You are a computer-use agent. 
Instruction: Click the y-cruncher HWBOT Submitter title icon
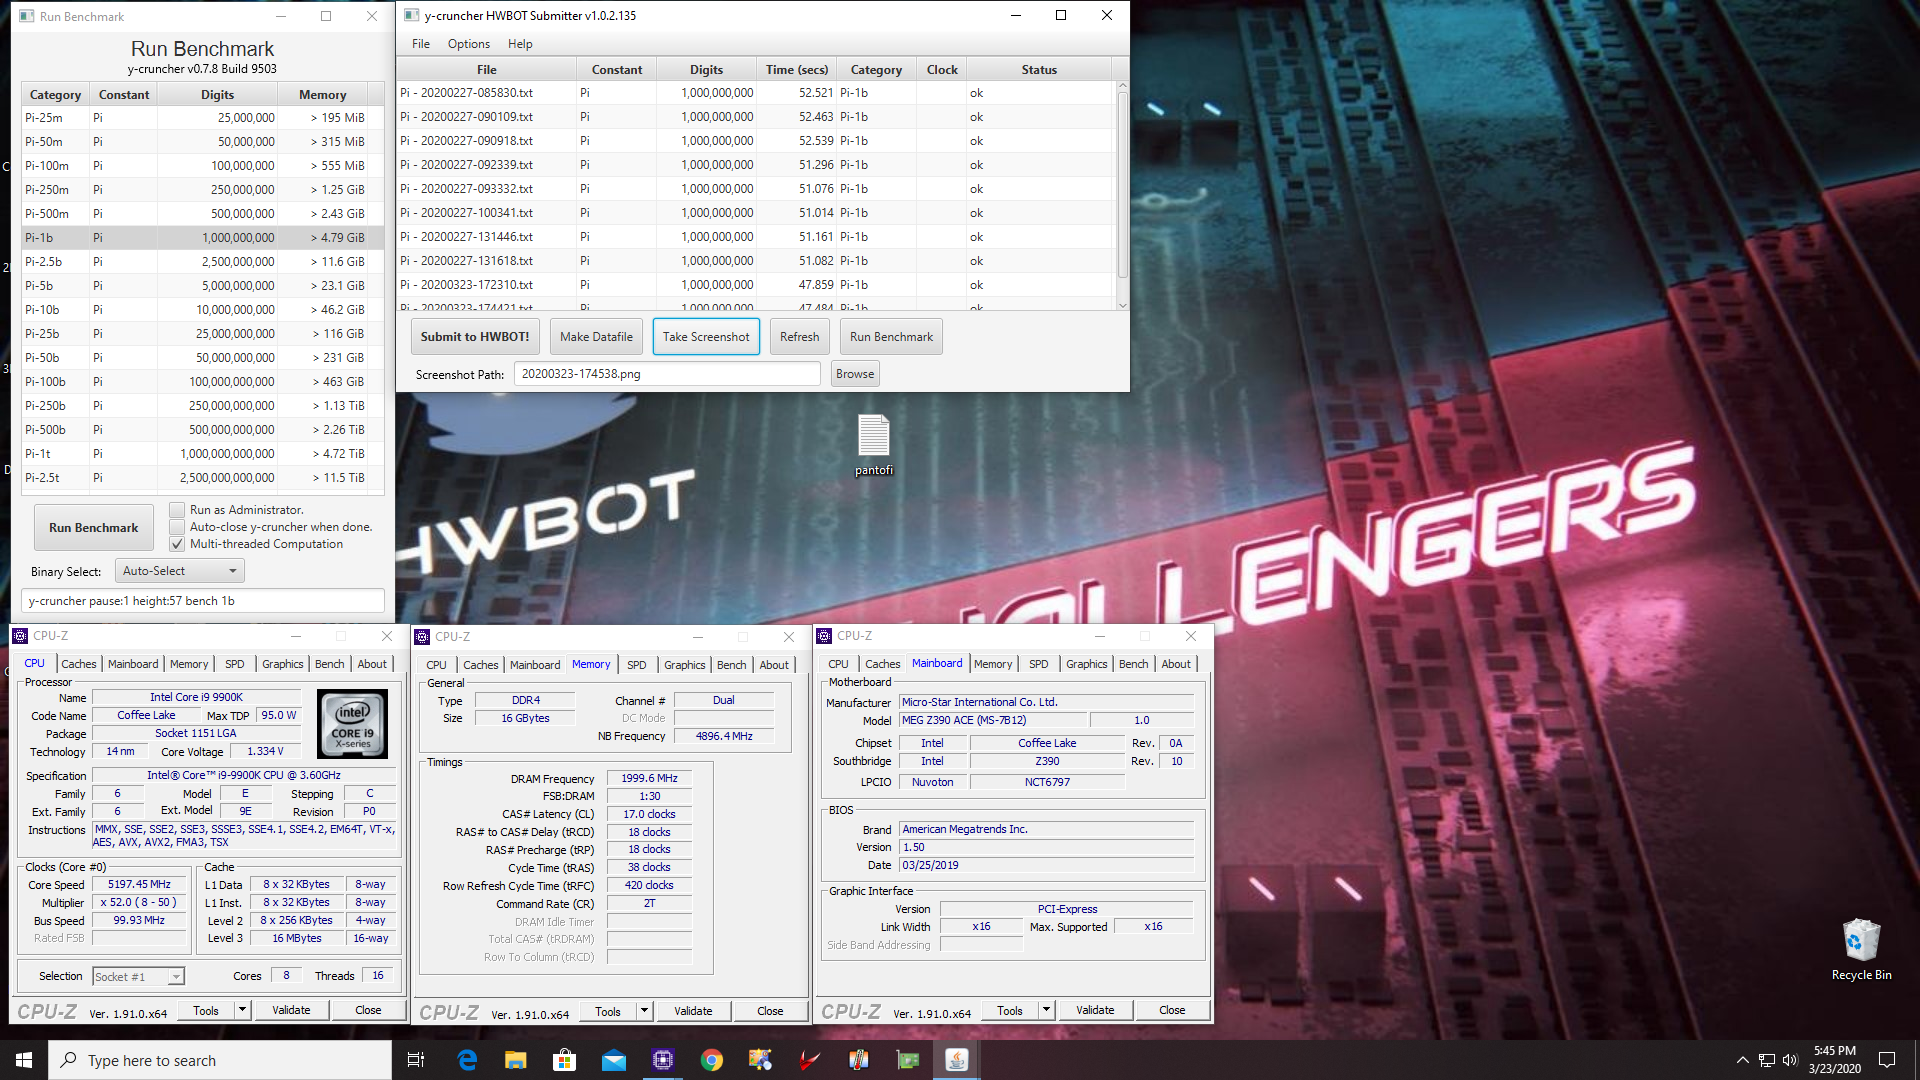coord(411,15)
